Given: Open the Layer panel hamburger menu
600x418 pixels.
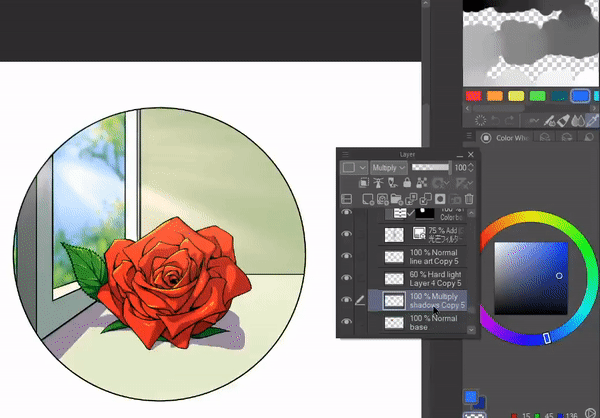Looking at the screenshot, I should tap(346, 155).
